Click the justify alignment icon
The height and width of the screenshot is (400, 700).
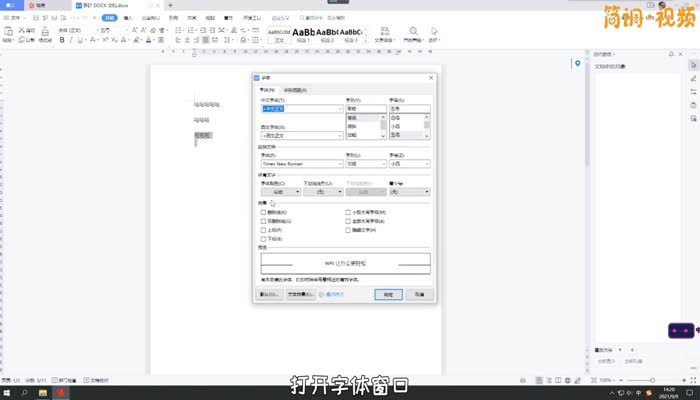[x=205, y=40]
